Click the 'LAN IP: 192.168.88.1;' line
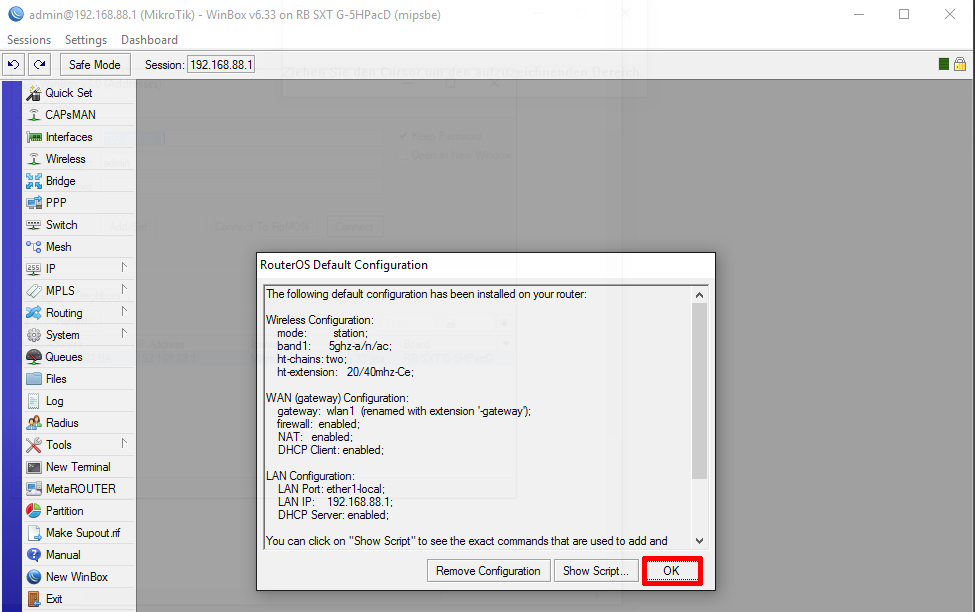 (x=335, y=502)
